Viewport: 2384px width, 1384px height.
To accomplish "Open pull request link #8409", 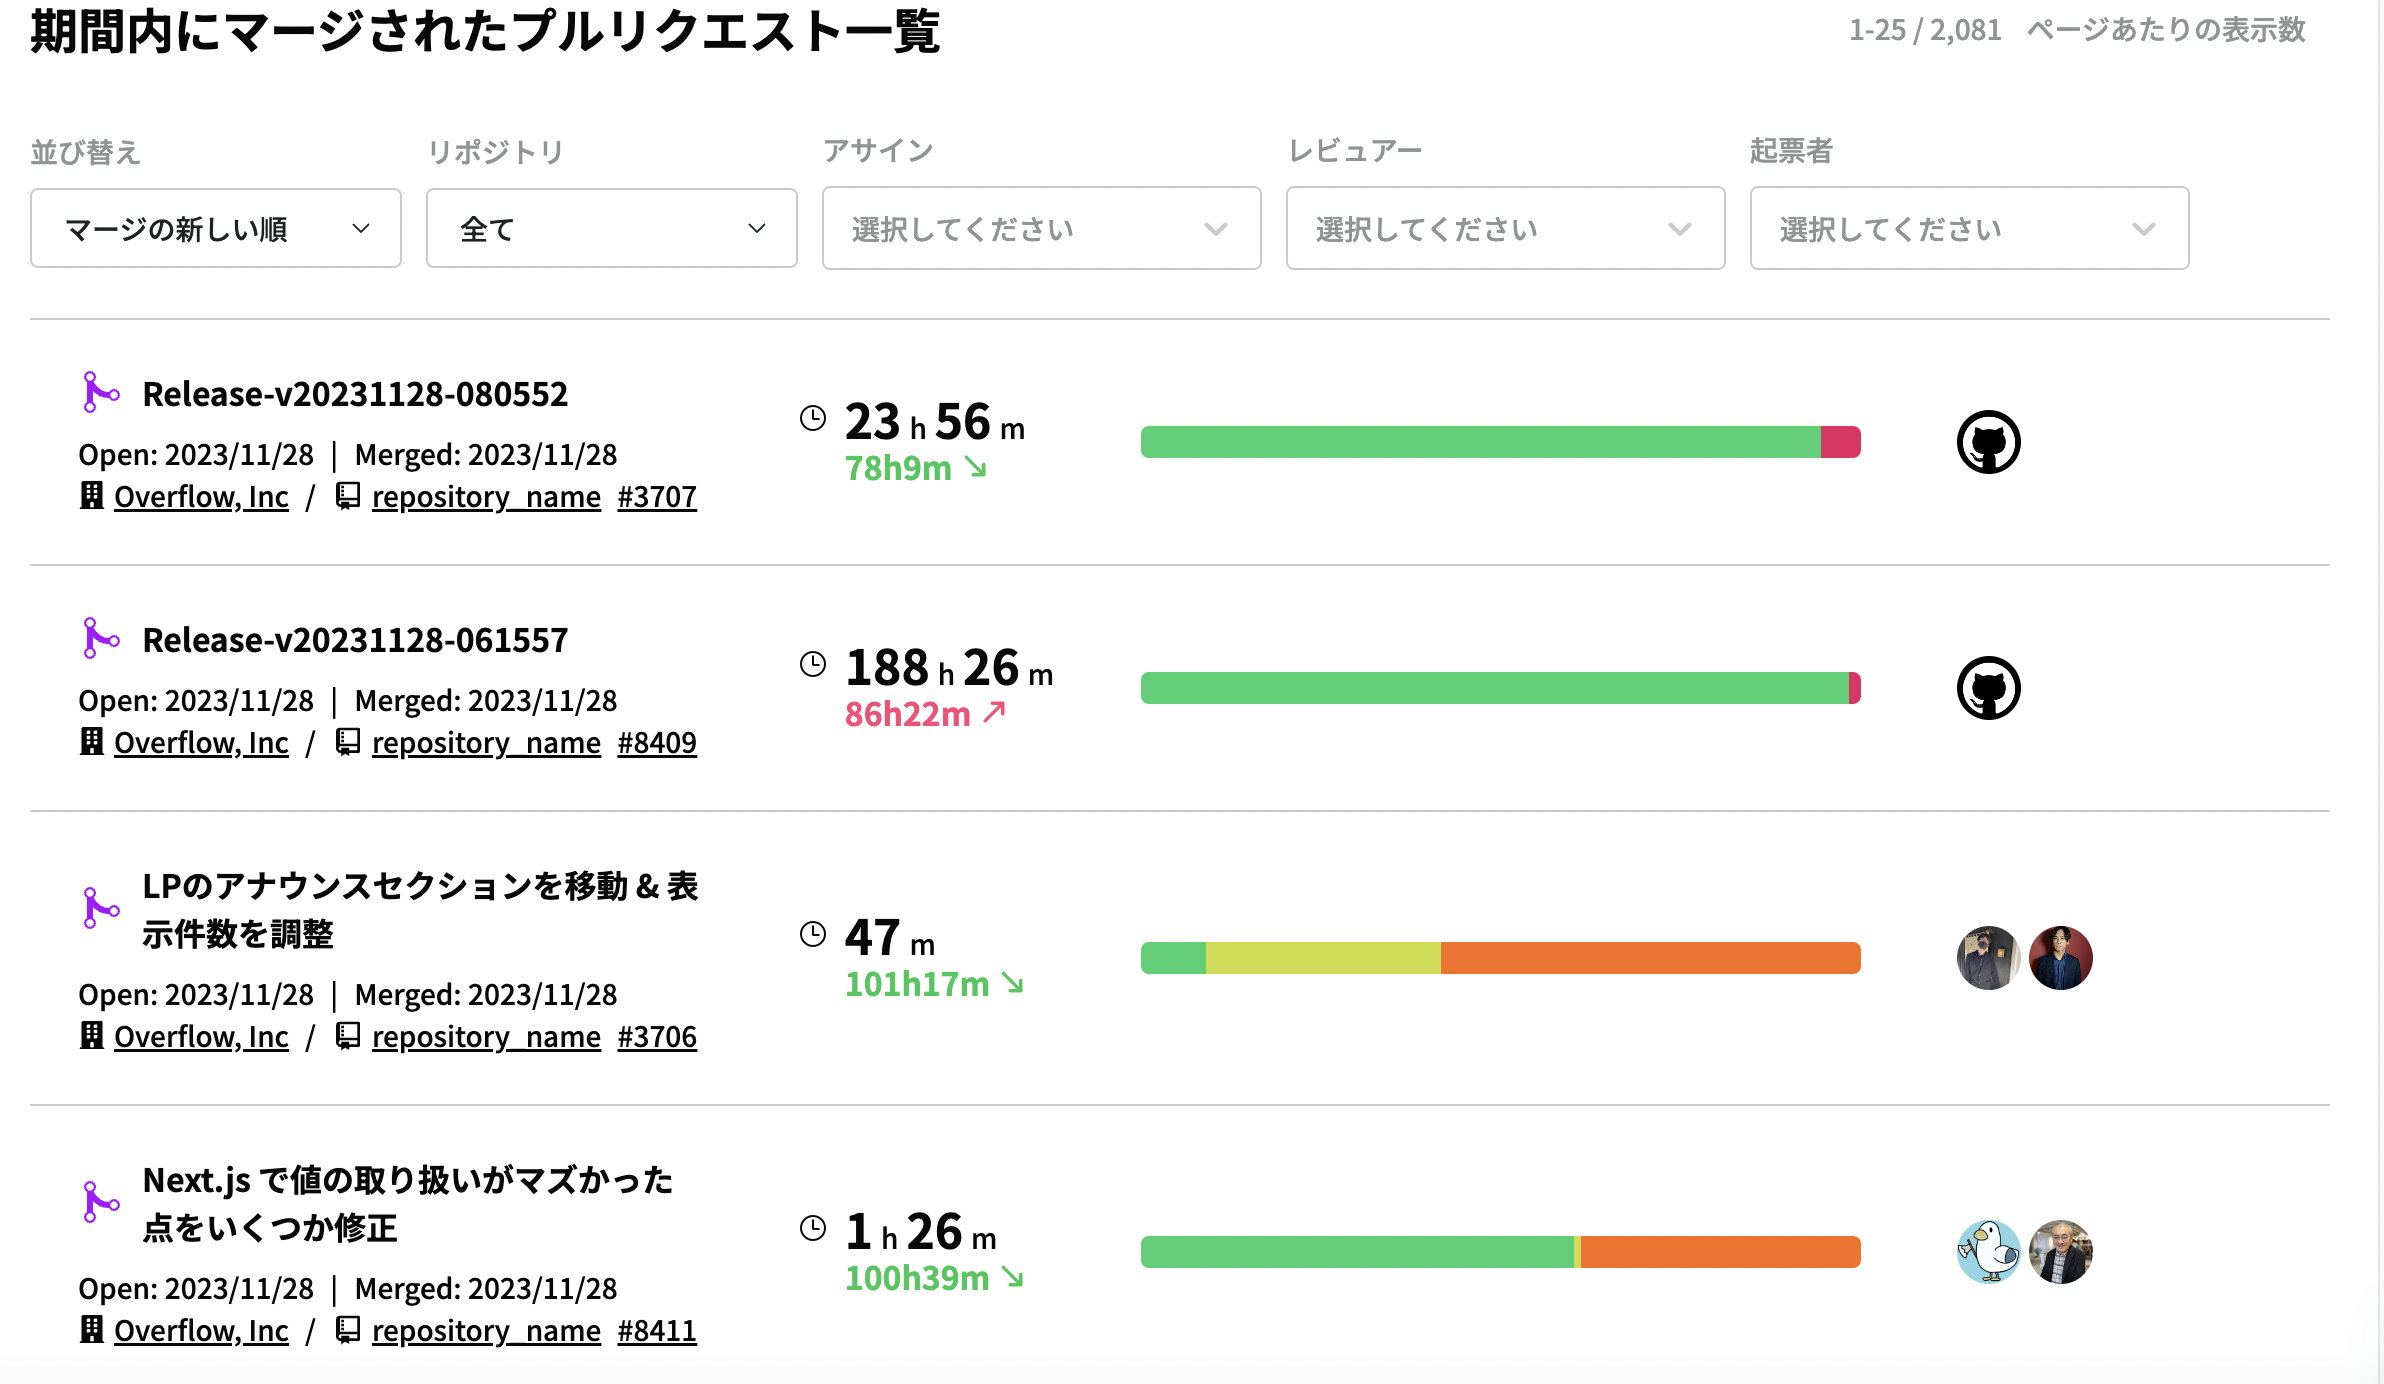I will pyautogui.click(x=657, y=743).
